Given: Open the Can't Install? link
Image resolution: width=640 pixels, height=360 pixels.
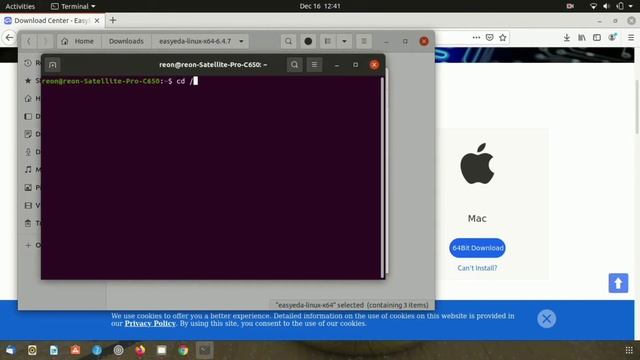Looking at the screenshot, I should click(477, 268).
